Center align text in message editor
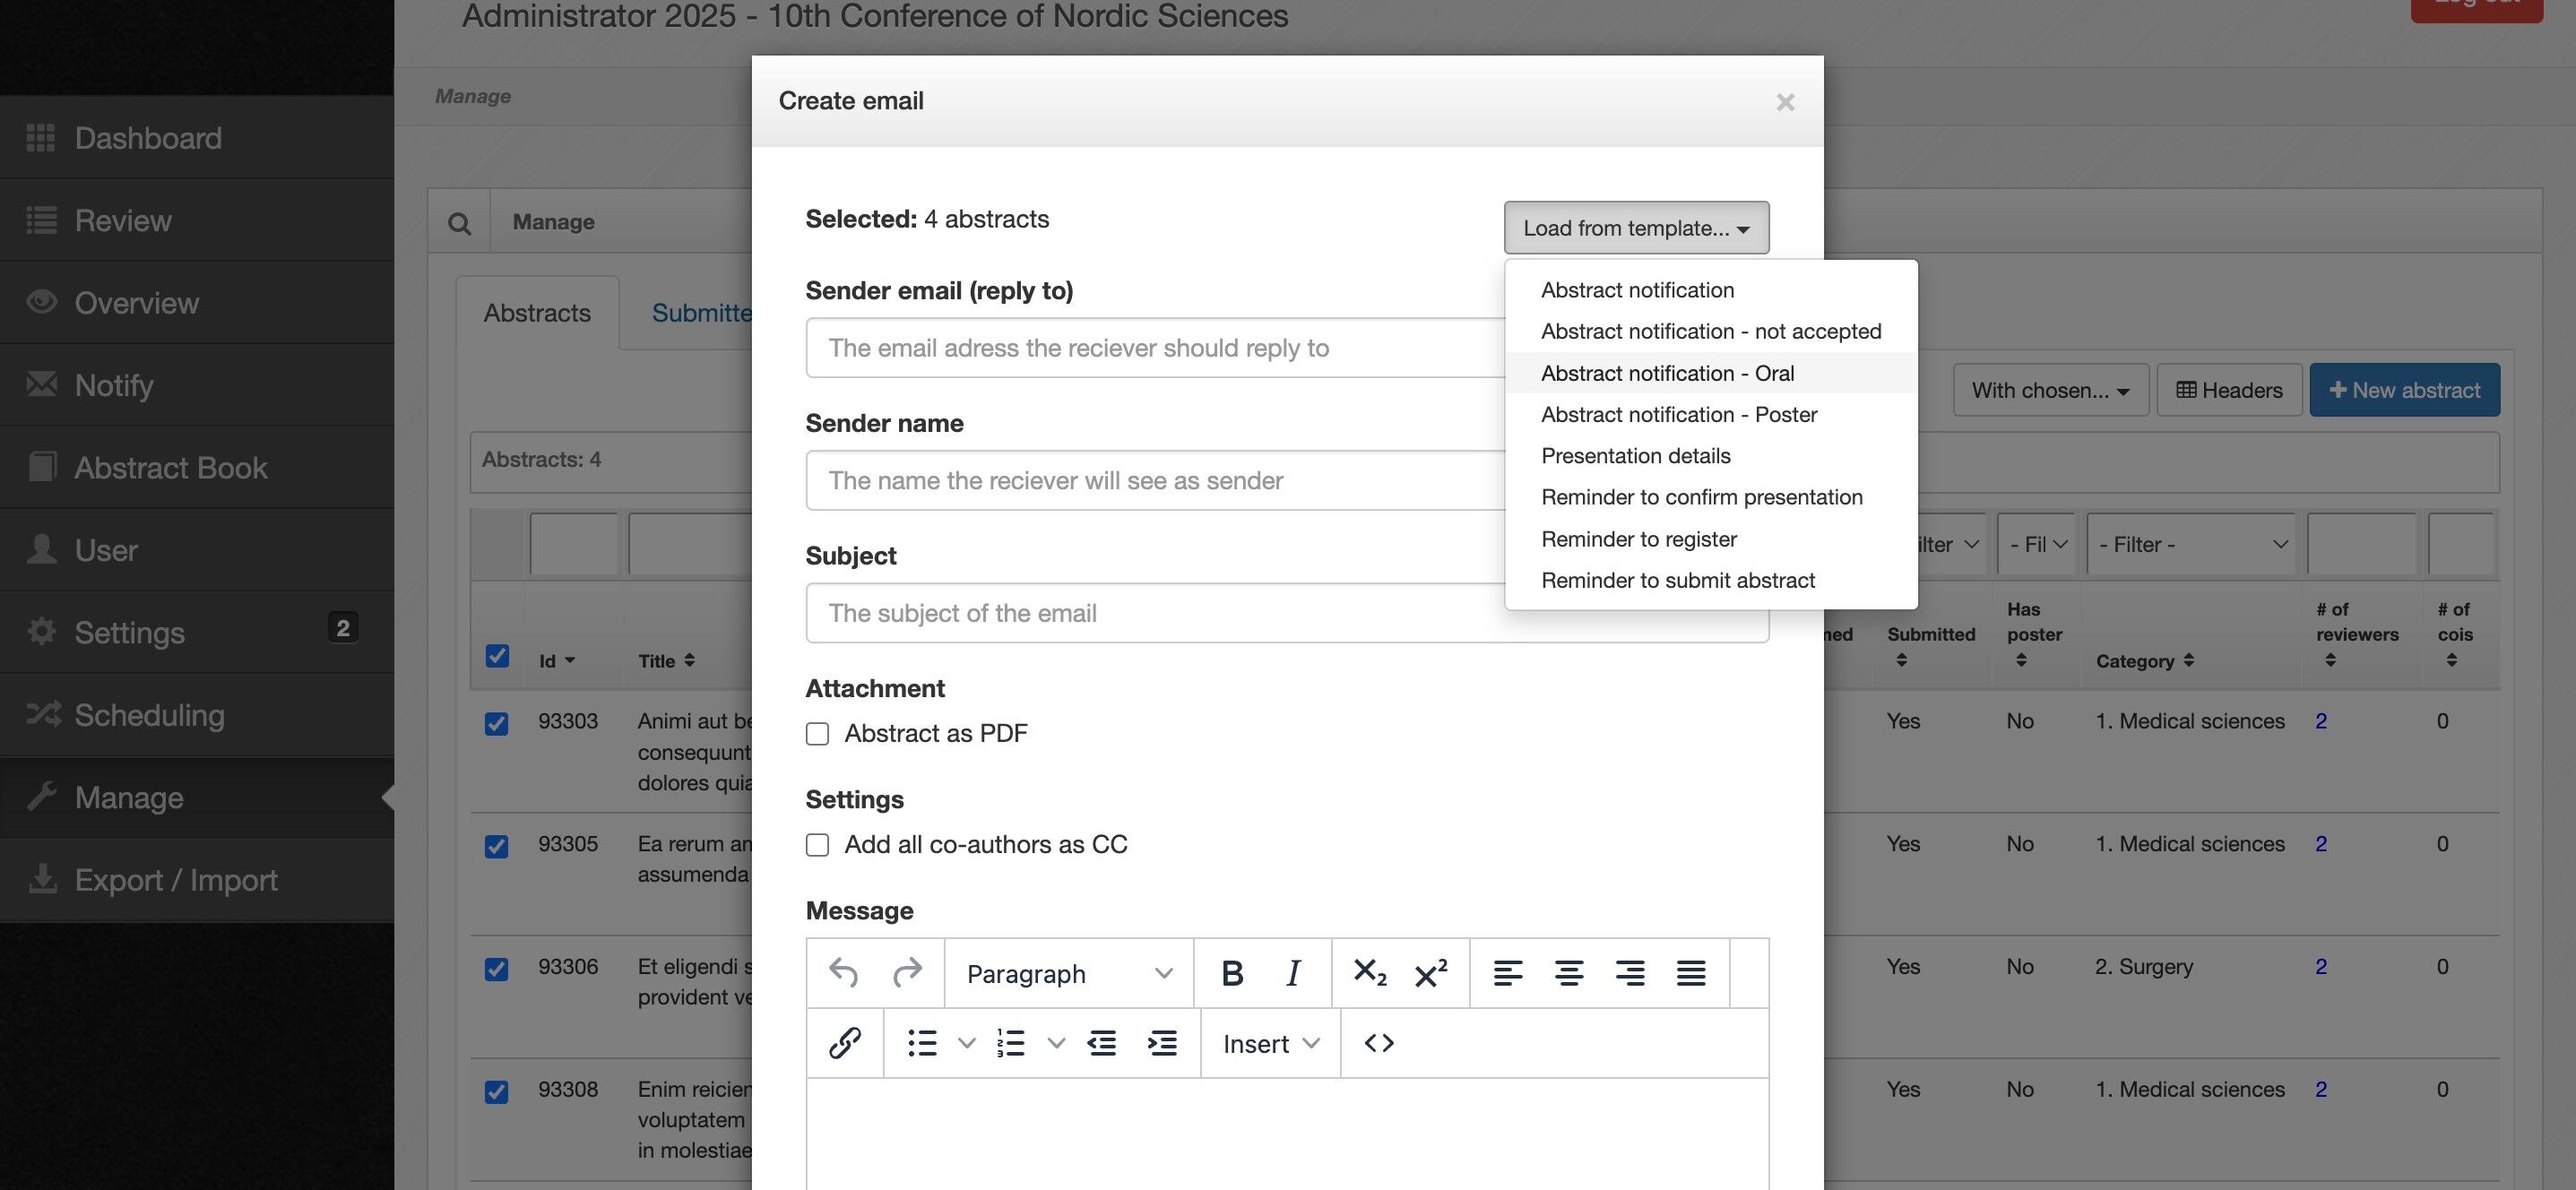Screen dimensions: 2576x1190 click(x=1568, y=973)
